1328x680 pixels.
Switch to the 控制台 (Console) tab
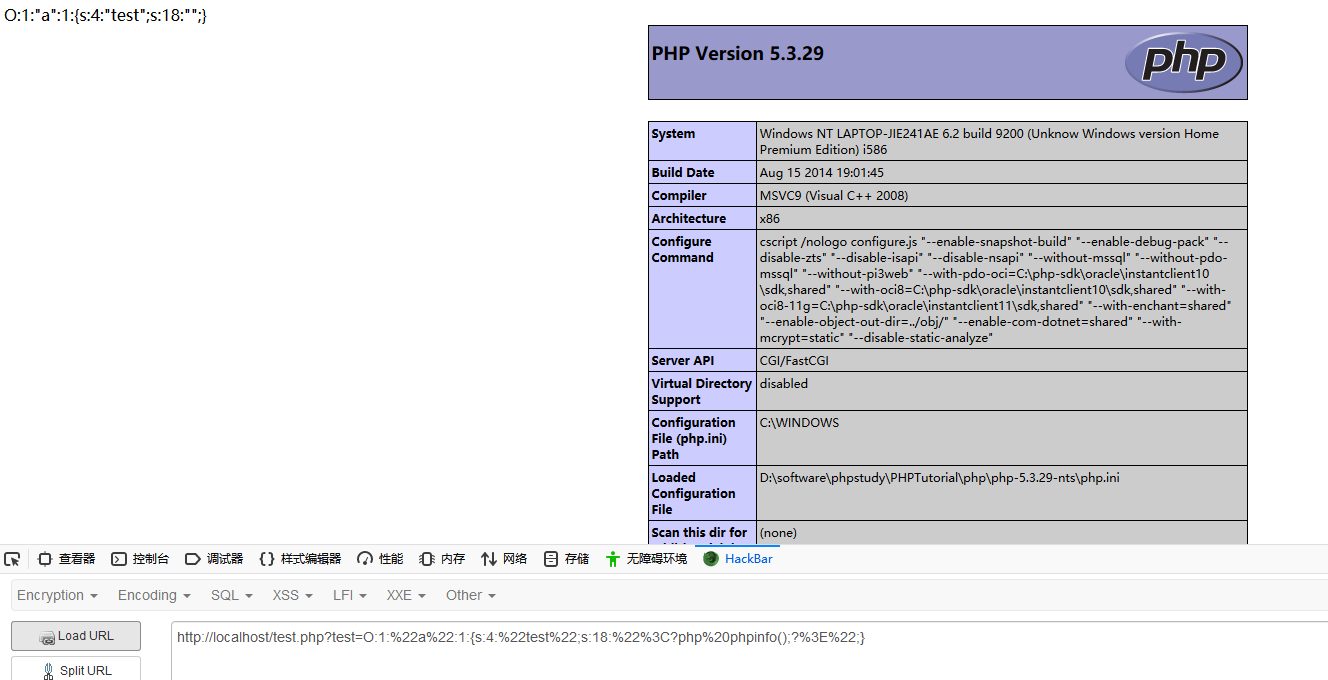[140, 558]
